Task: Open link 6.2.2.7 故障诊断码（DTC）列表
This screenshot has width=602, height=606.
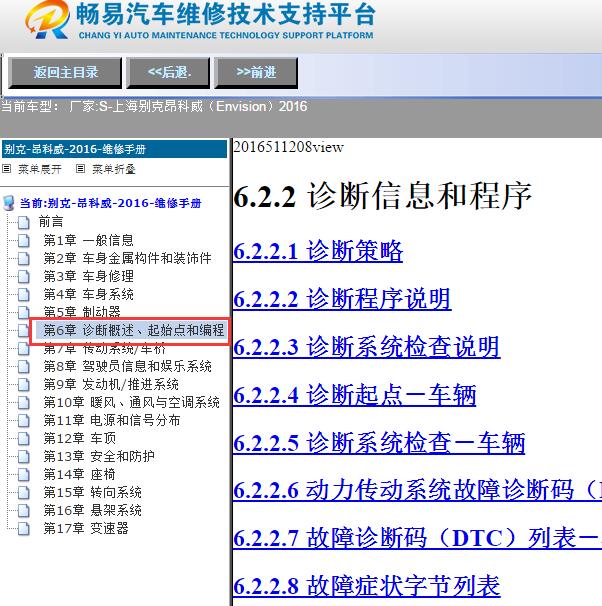Action: coord(418,539)
